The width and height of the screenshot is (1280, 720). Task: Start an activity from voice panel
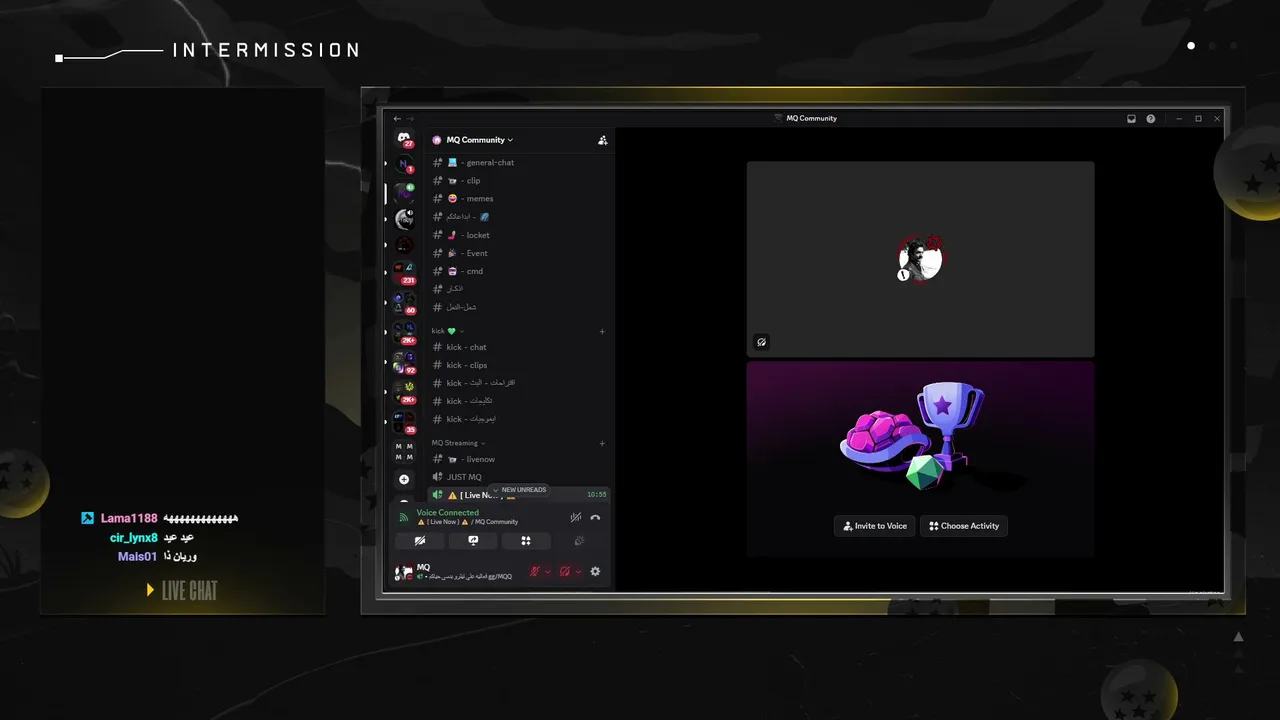click(x=526, y=541)
